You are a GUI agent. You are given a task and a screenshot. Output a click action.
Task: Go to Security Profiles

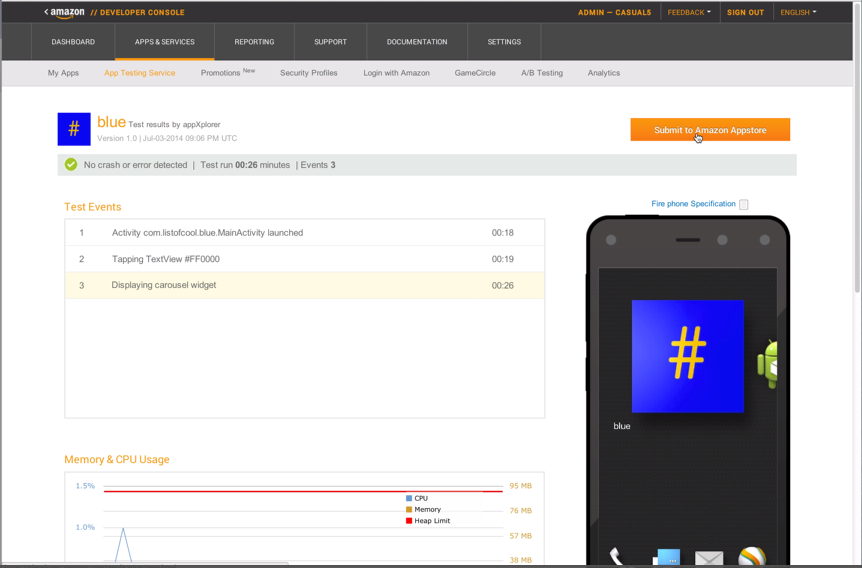[x=308, y=73]
